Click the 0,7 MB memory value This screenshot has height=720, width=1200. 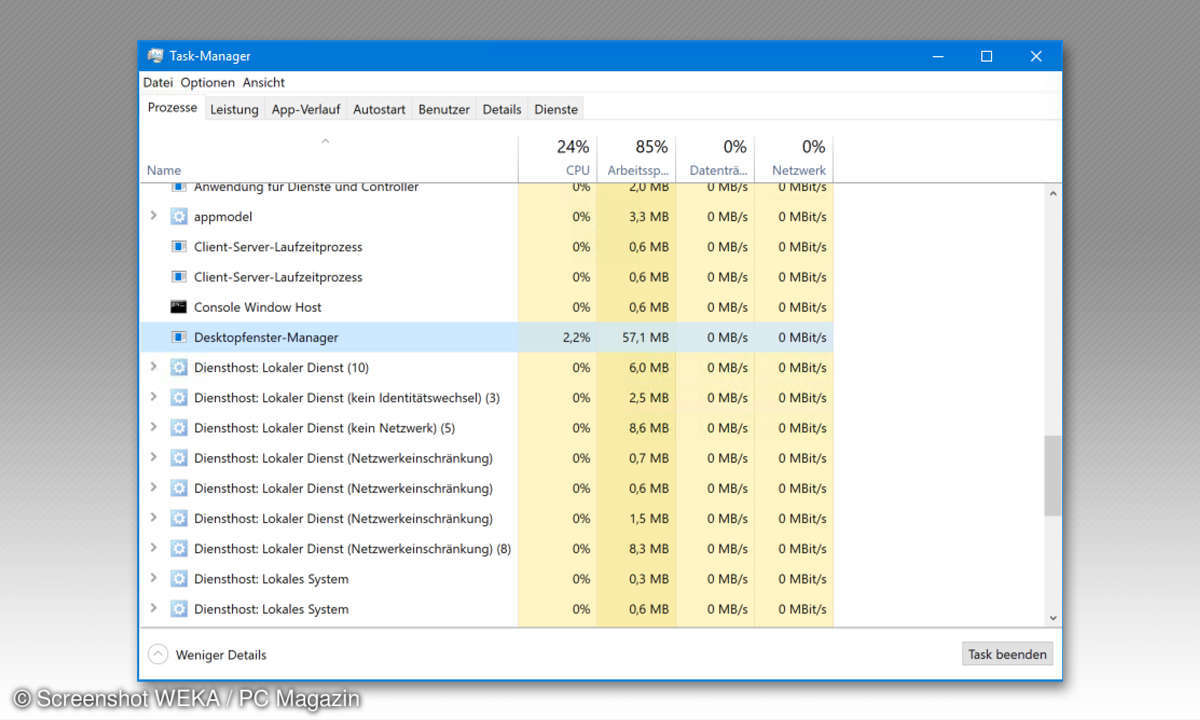click(x=650, y=458)
